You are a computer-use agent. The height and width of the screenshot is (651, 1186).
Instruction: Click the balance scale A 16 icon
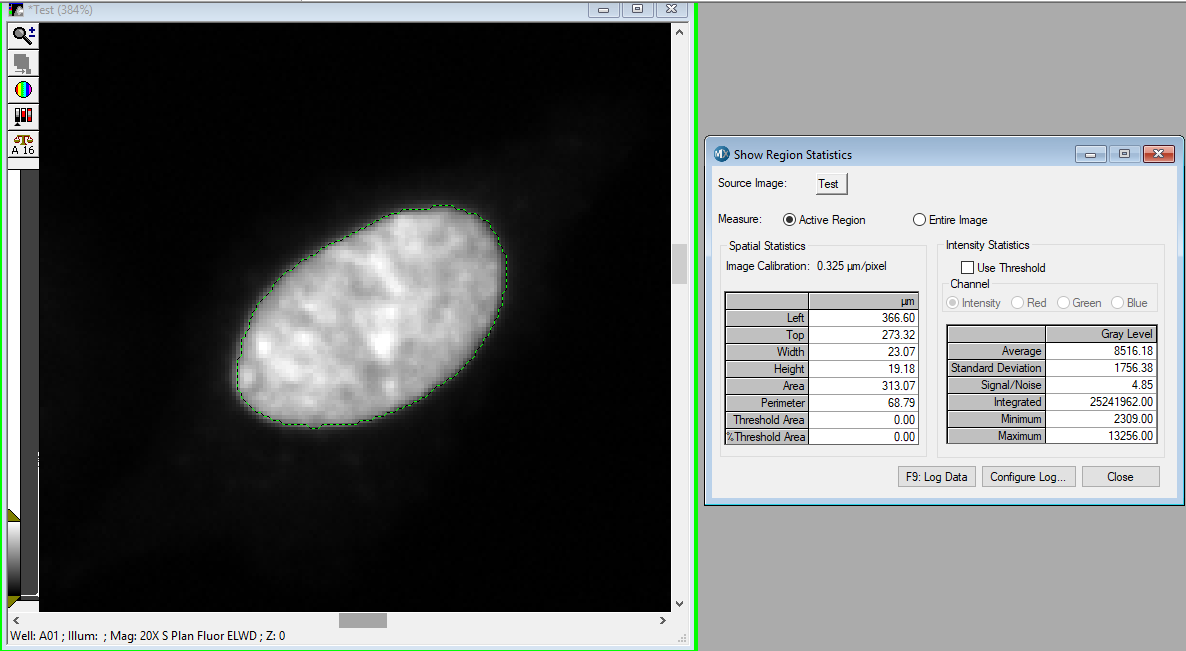[23, 144]
